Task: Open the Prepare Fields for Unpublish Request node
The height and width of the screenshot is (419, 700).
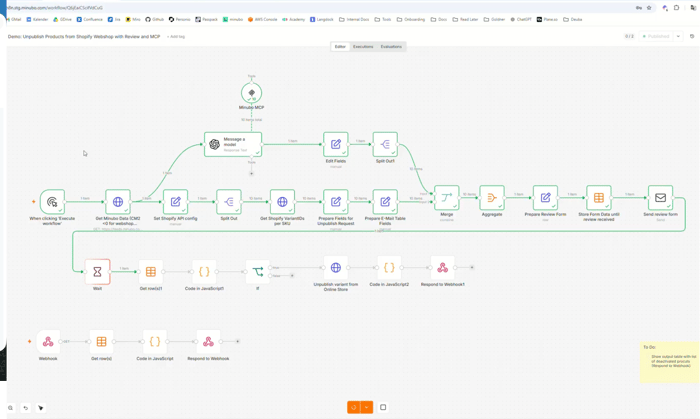Action: coord(336,202)
